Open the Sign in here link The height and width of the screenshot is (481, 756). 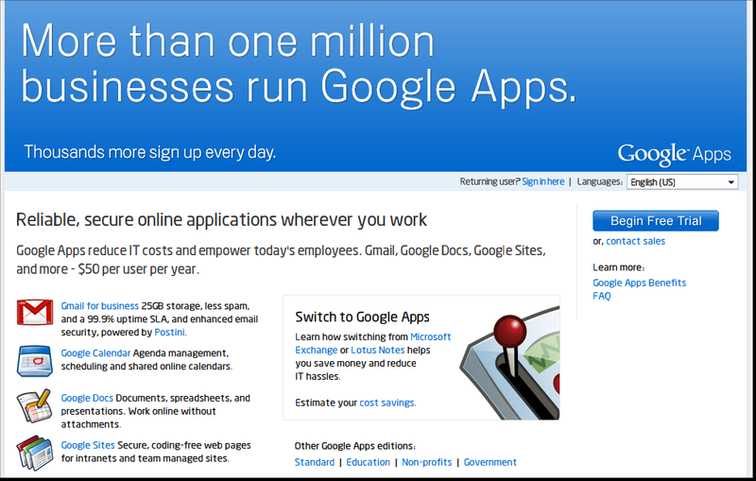pyautogui.click(x=543, y=182)
